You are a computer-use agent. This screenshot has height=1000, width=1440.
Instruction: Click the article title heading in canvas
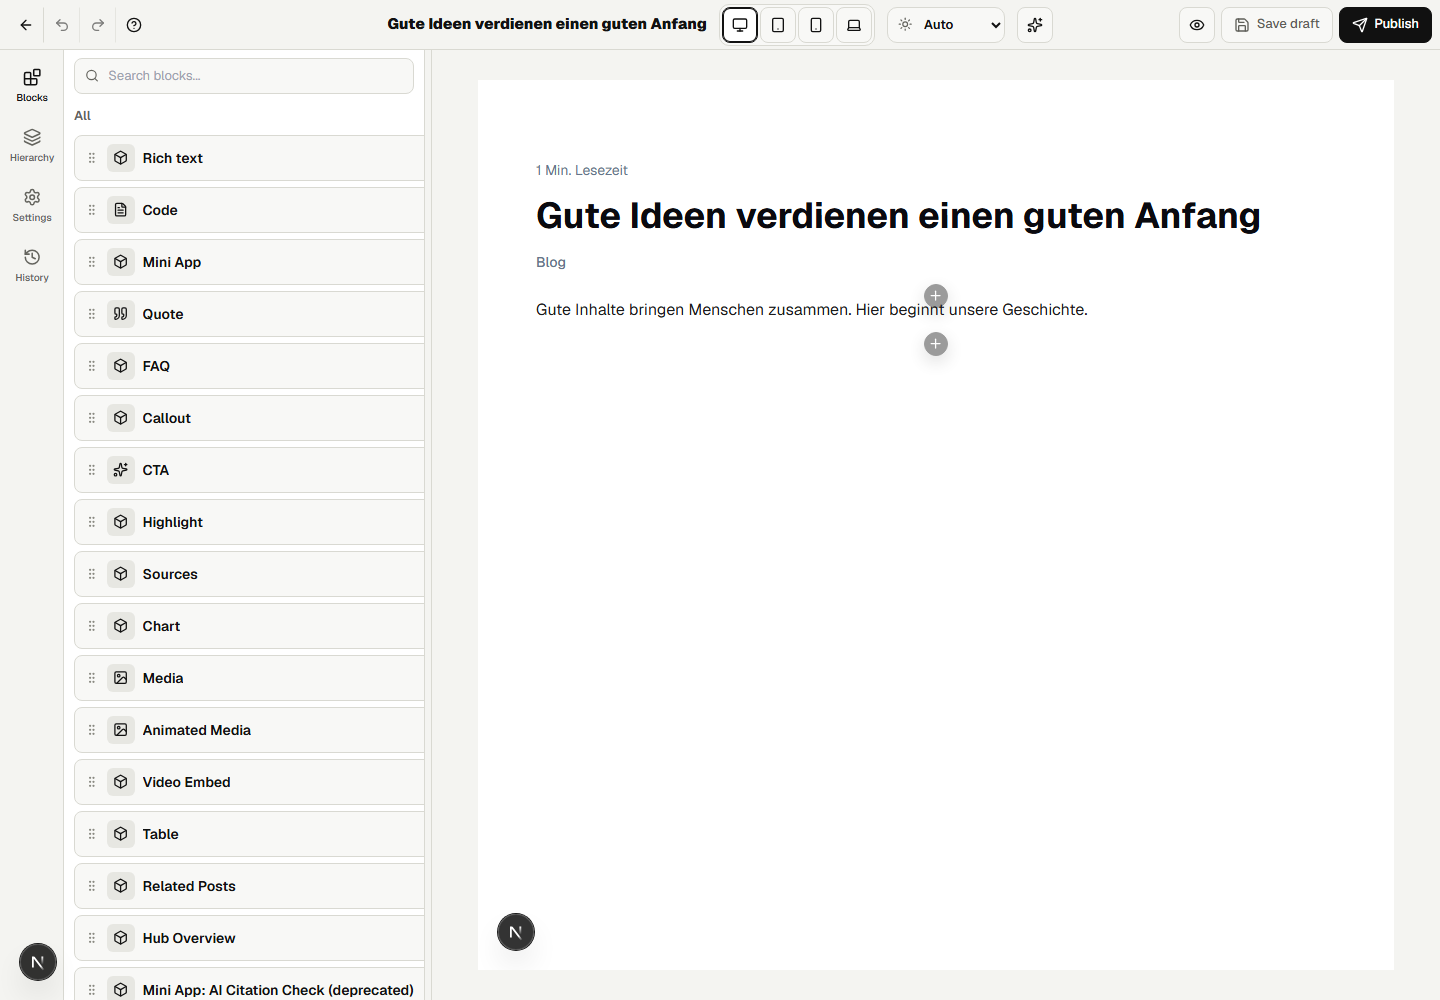click(x=898, y=216)
